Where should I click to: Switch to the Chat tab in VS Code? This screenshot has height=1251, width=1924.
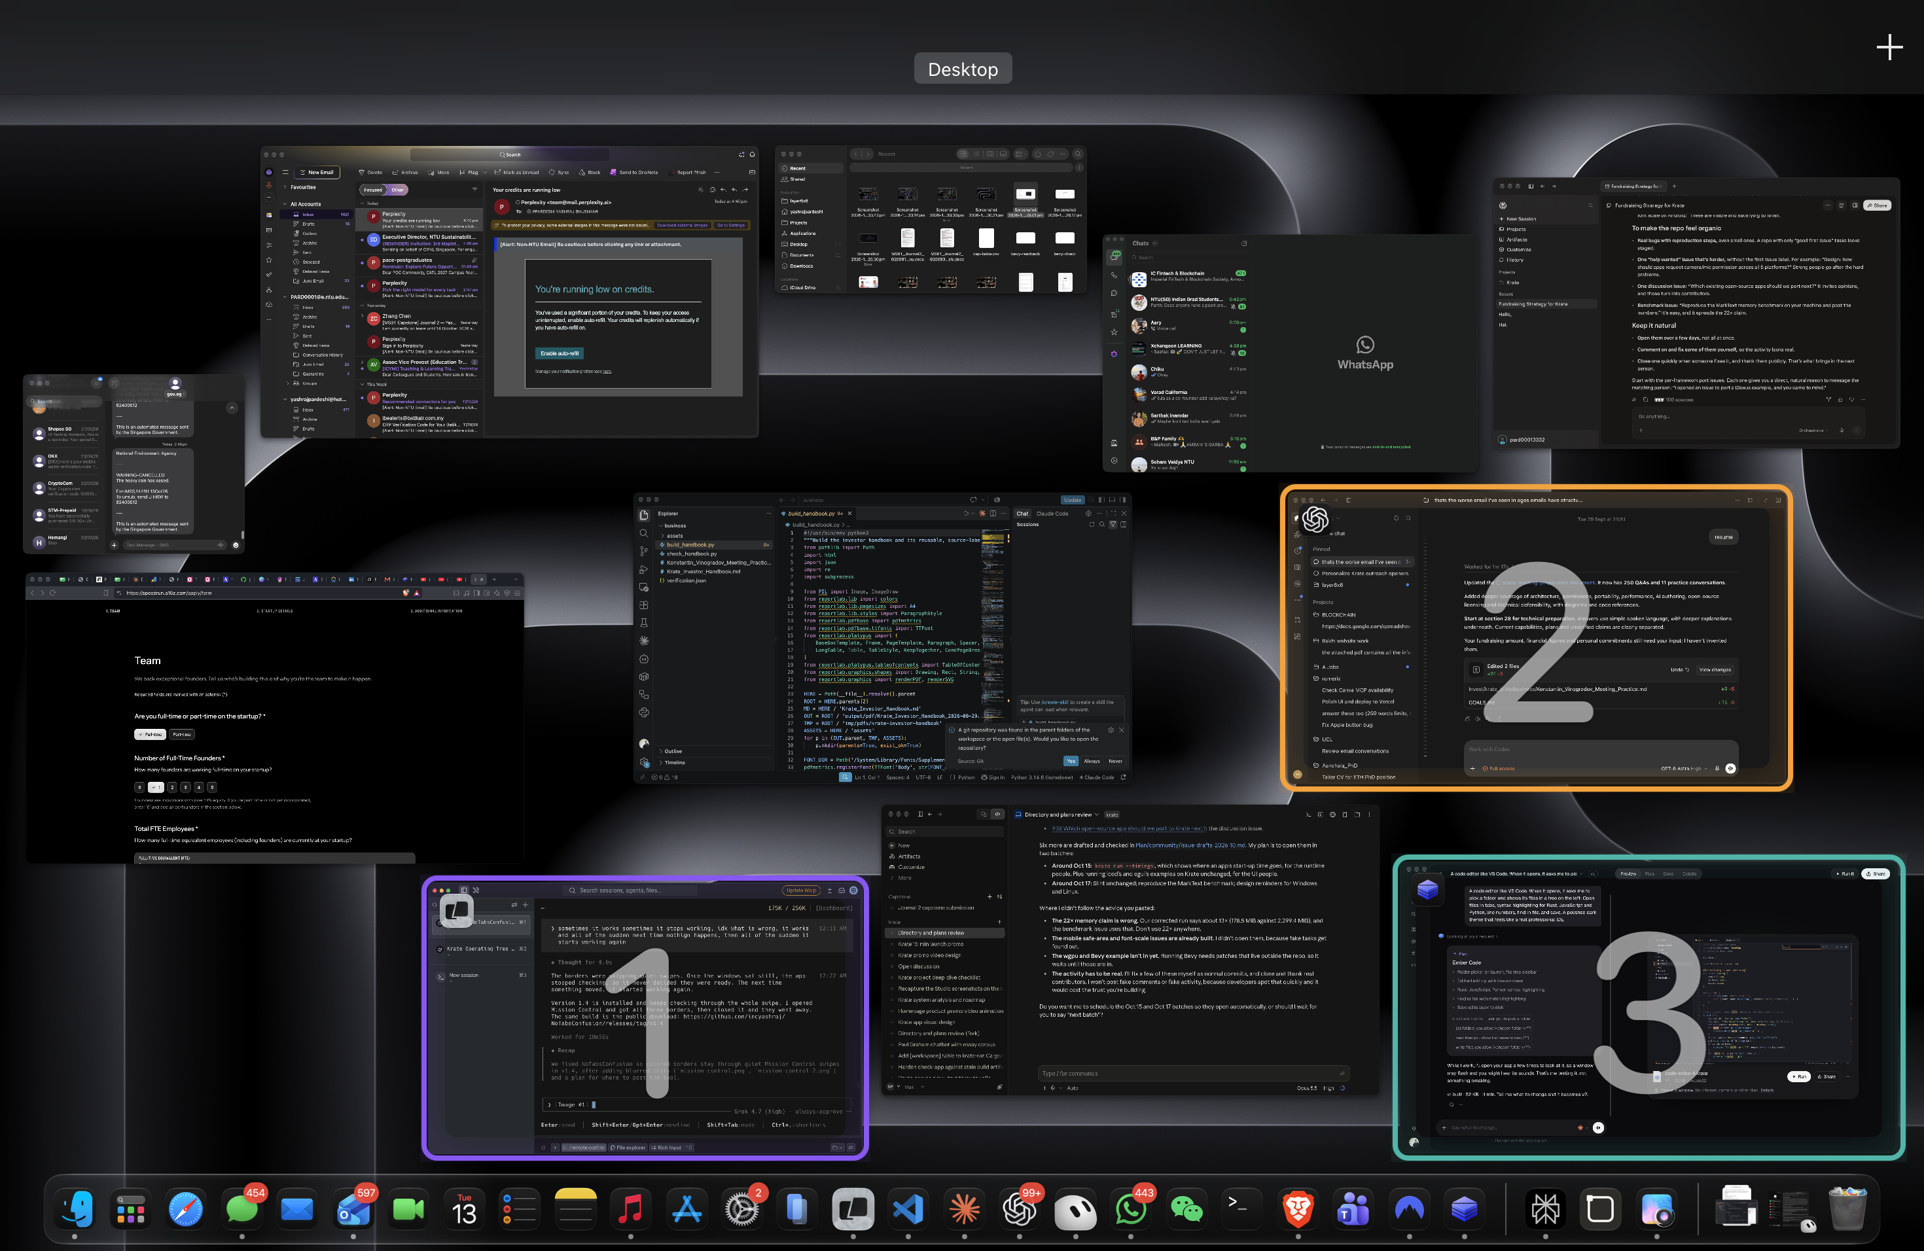[1022, 513]
